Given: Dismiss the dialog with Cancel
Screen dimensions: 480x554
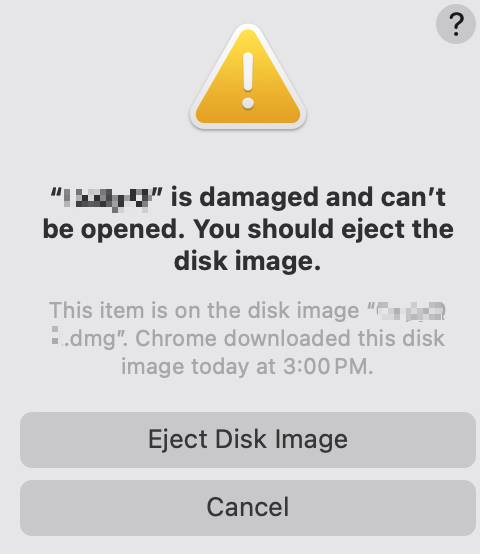Looking at the screenshot, I should (248, 508).
